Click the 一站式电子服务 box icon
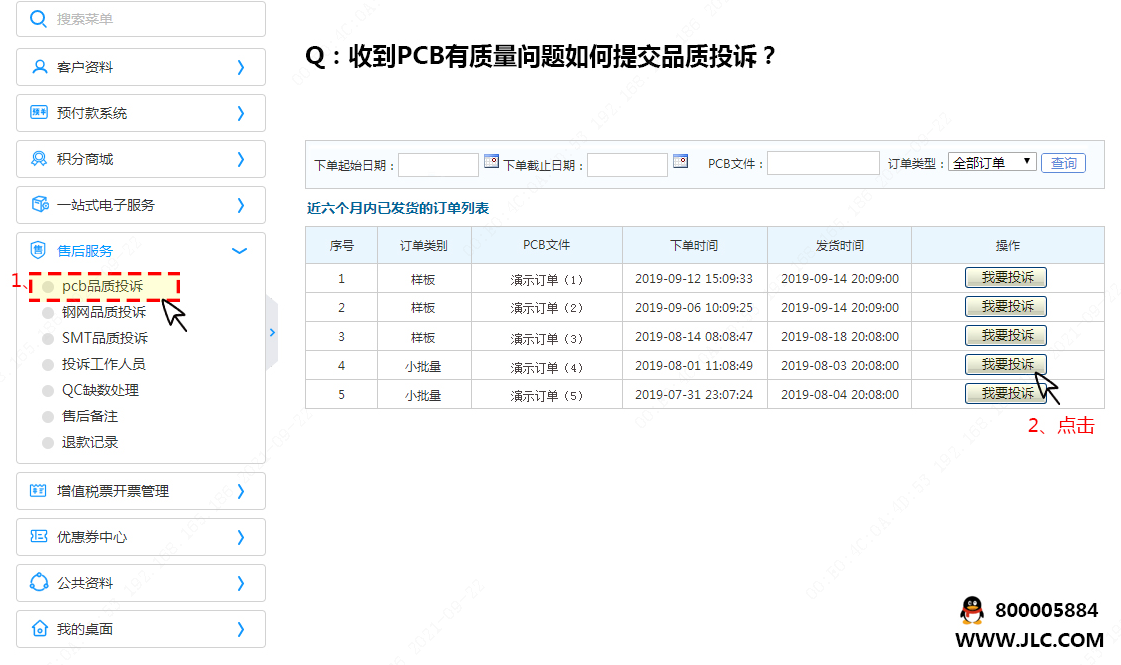1121x665 pixels. (x=40, y=205)
